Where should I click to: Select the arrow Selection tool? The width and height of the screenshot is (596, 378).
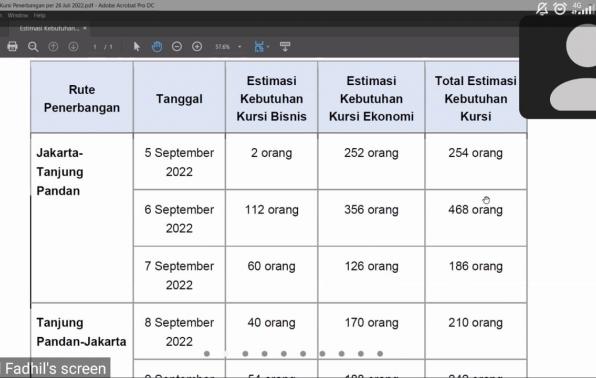[x=137, y=46]
